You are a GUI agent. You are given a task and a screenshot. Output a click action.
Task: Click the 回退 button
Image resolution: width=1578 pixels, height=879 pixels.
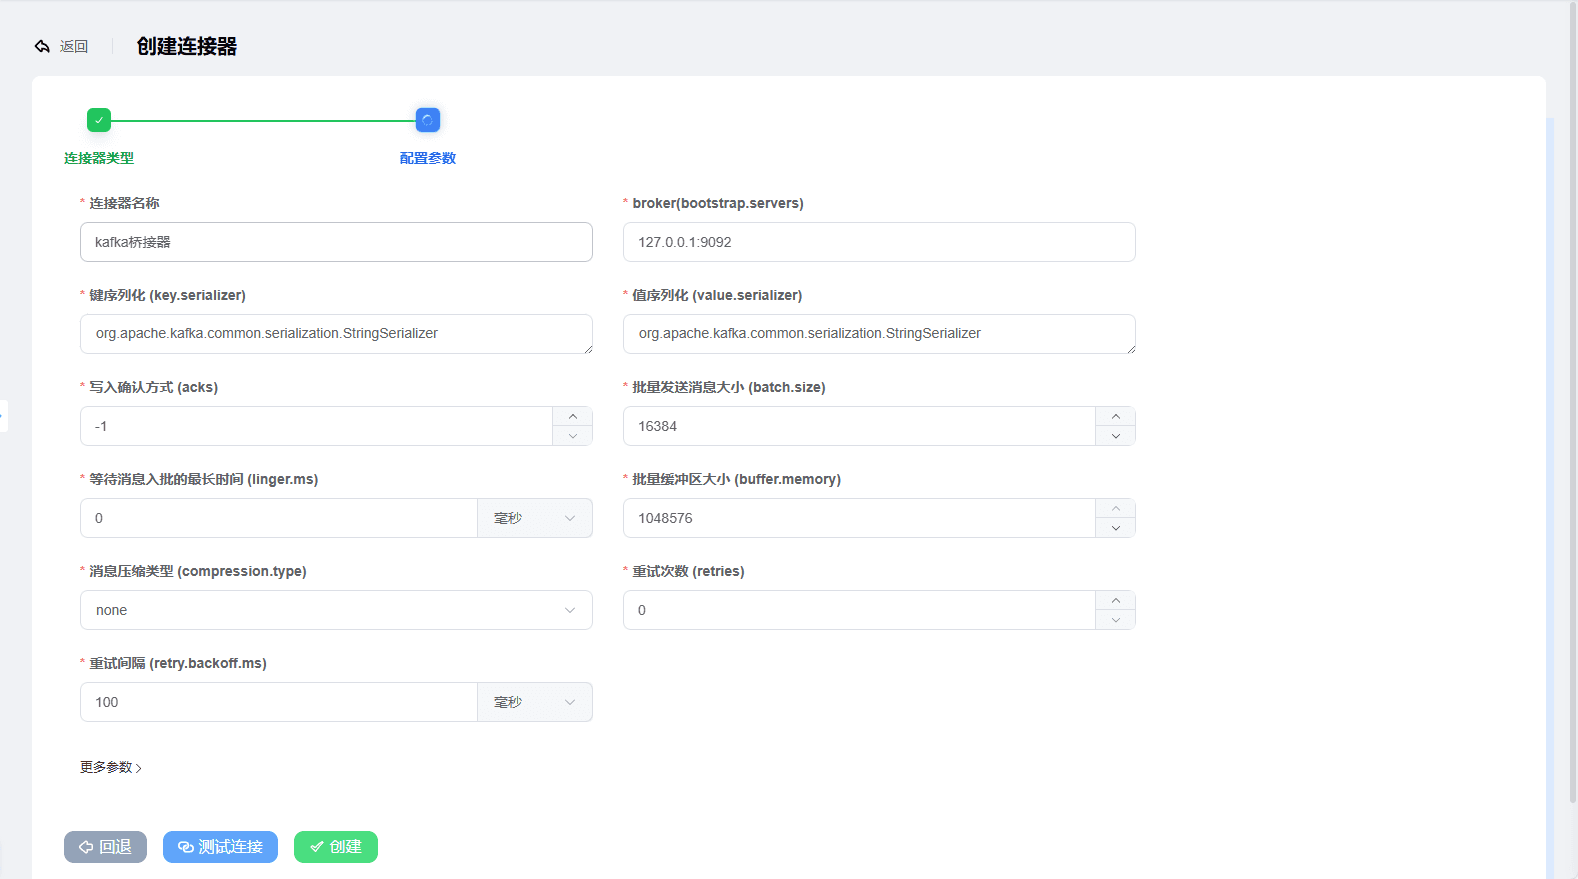[105, 847]
